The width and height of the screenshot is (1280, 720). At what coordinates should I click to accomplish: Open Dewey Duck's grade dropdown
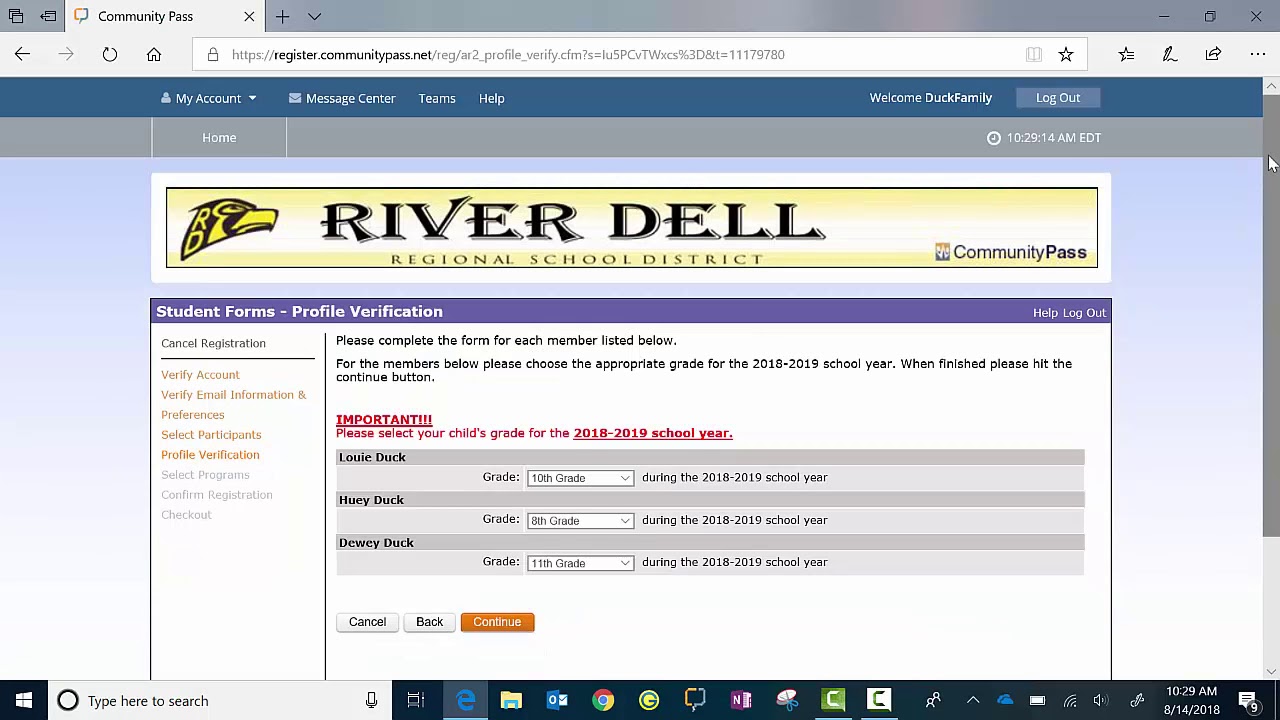pos(580,563)
